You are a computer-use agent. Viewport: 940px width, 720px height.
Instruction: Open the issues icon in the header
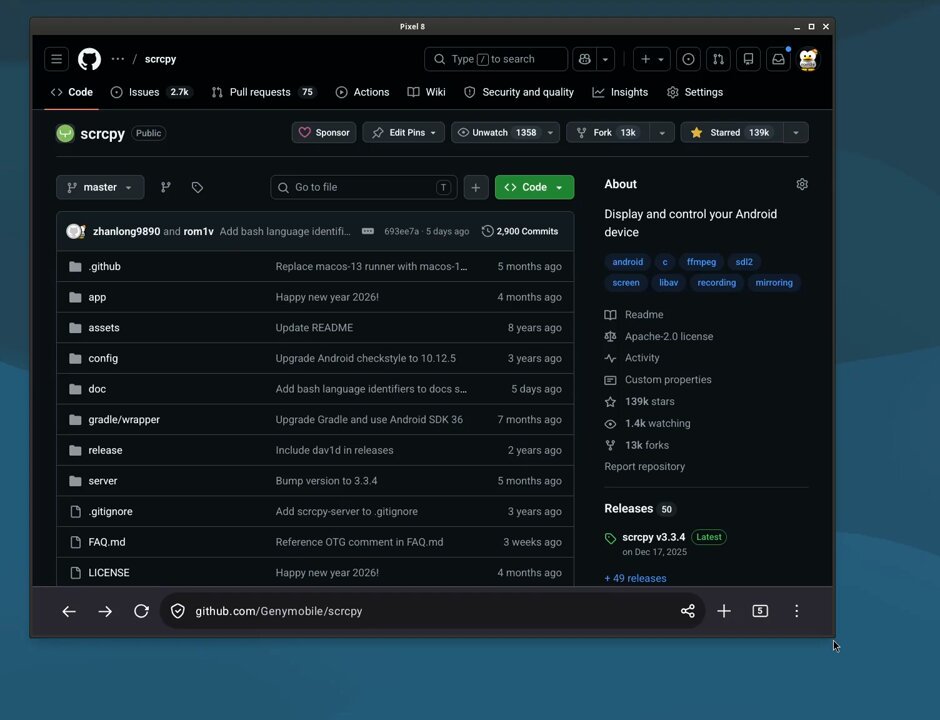688,59
